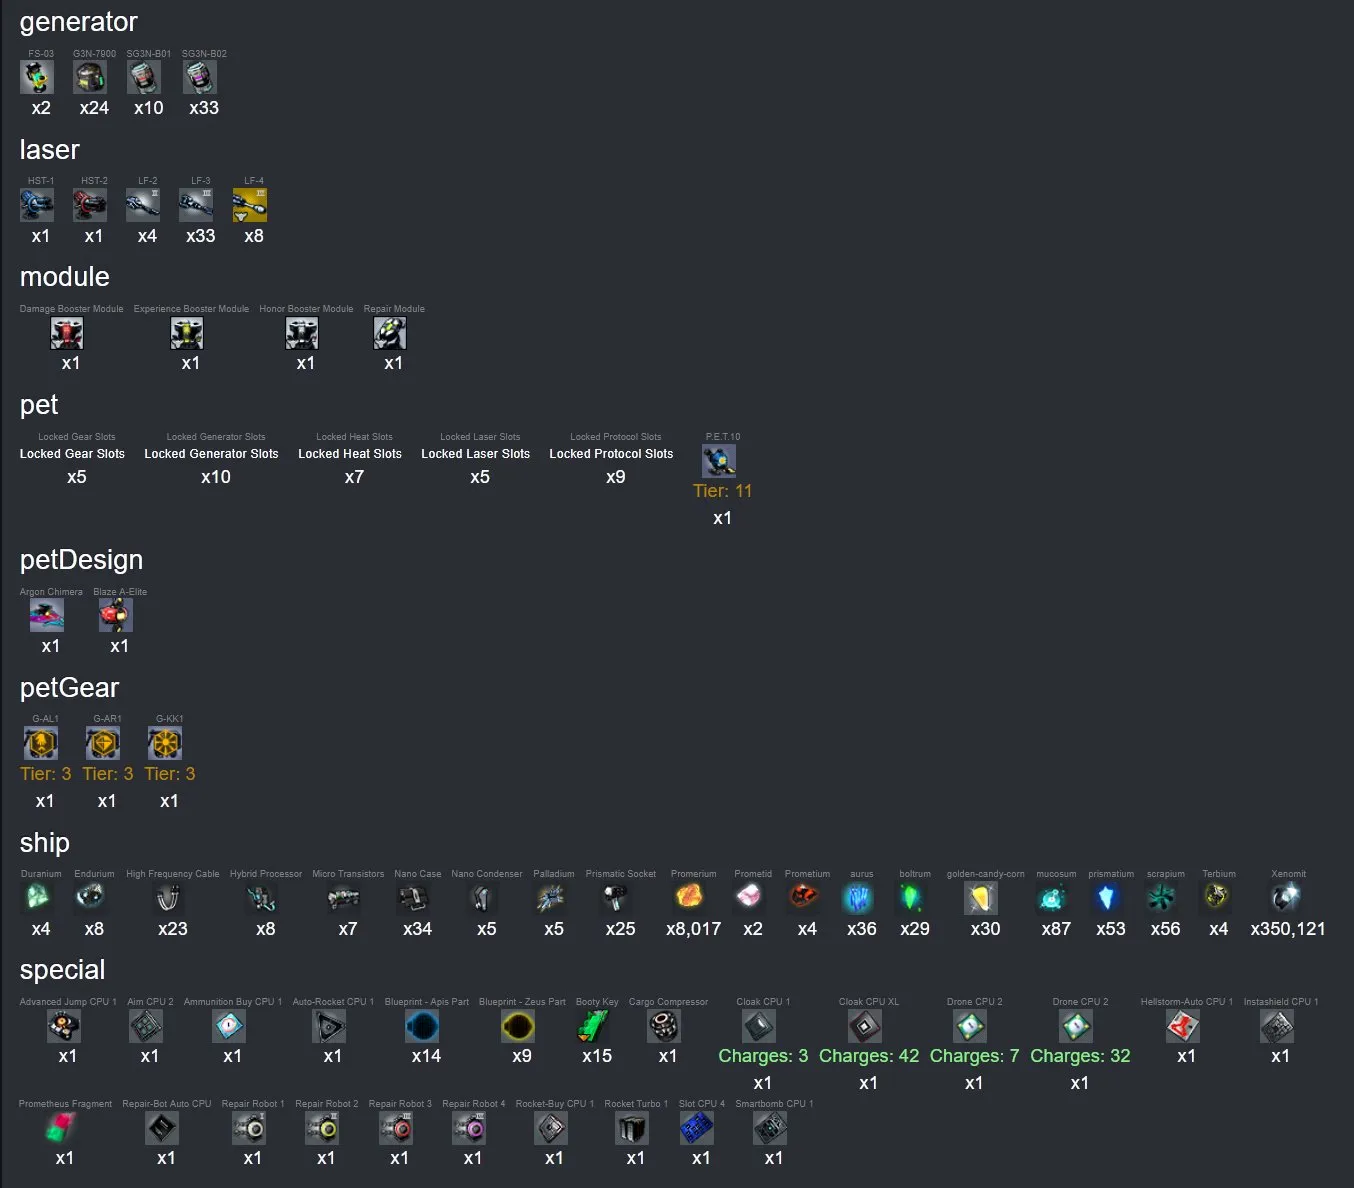The width and height of the screenshot is (1354, 1188).
Task: Click the Palladium resource icon
Action: [x=550, y=898]
